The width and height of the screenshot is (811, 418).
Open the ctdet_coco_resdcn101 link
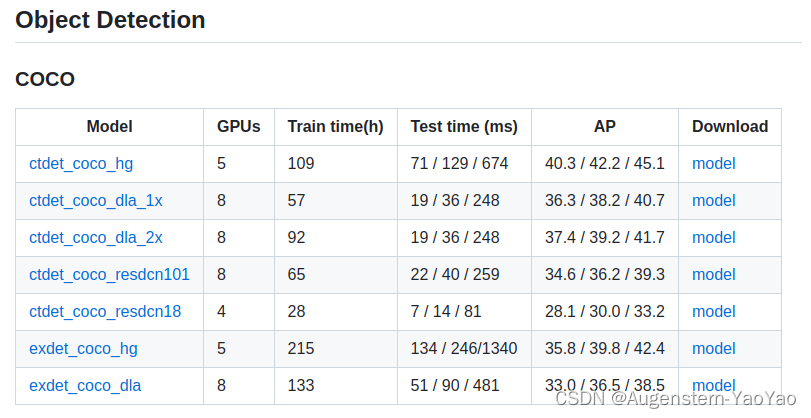(x=109, y=274)
